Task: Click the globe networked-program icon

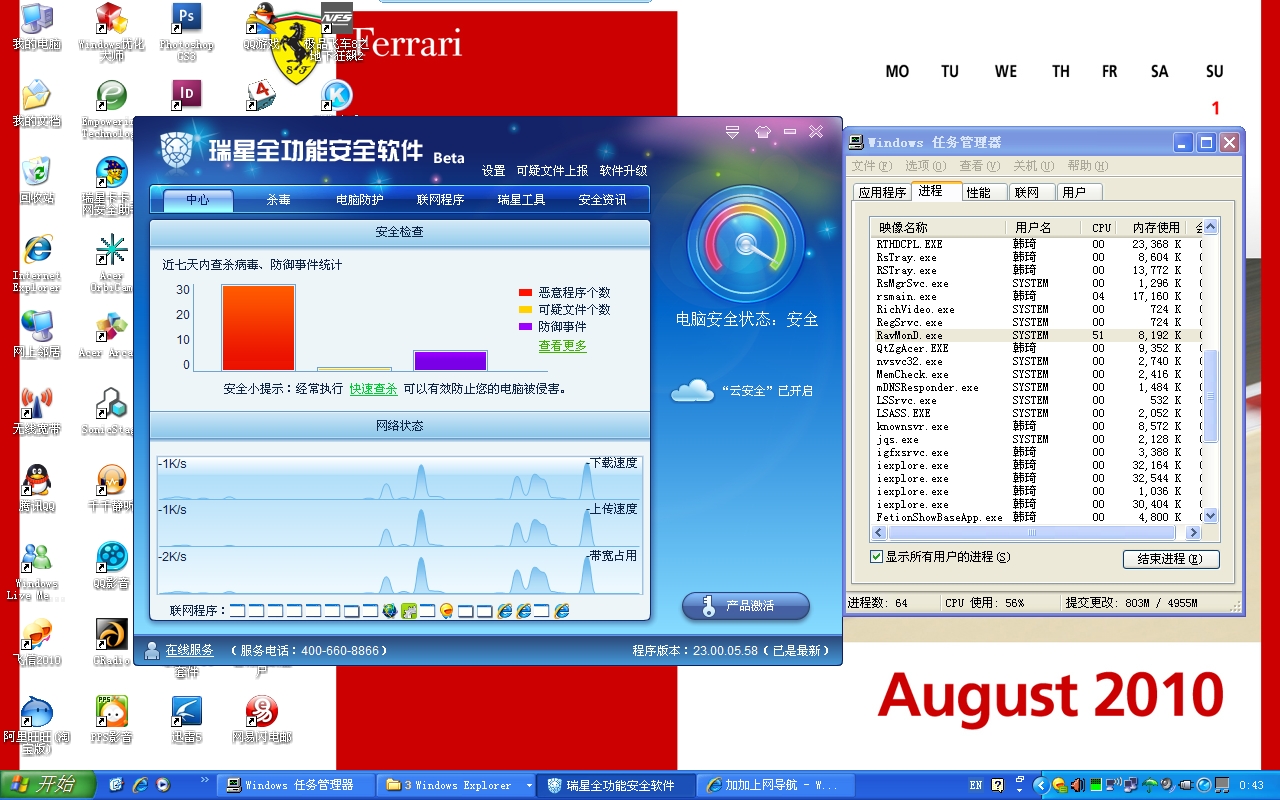Action: pyautogui.click(x=390, y=610)
